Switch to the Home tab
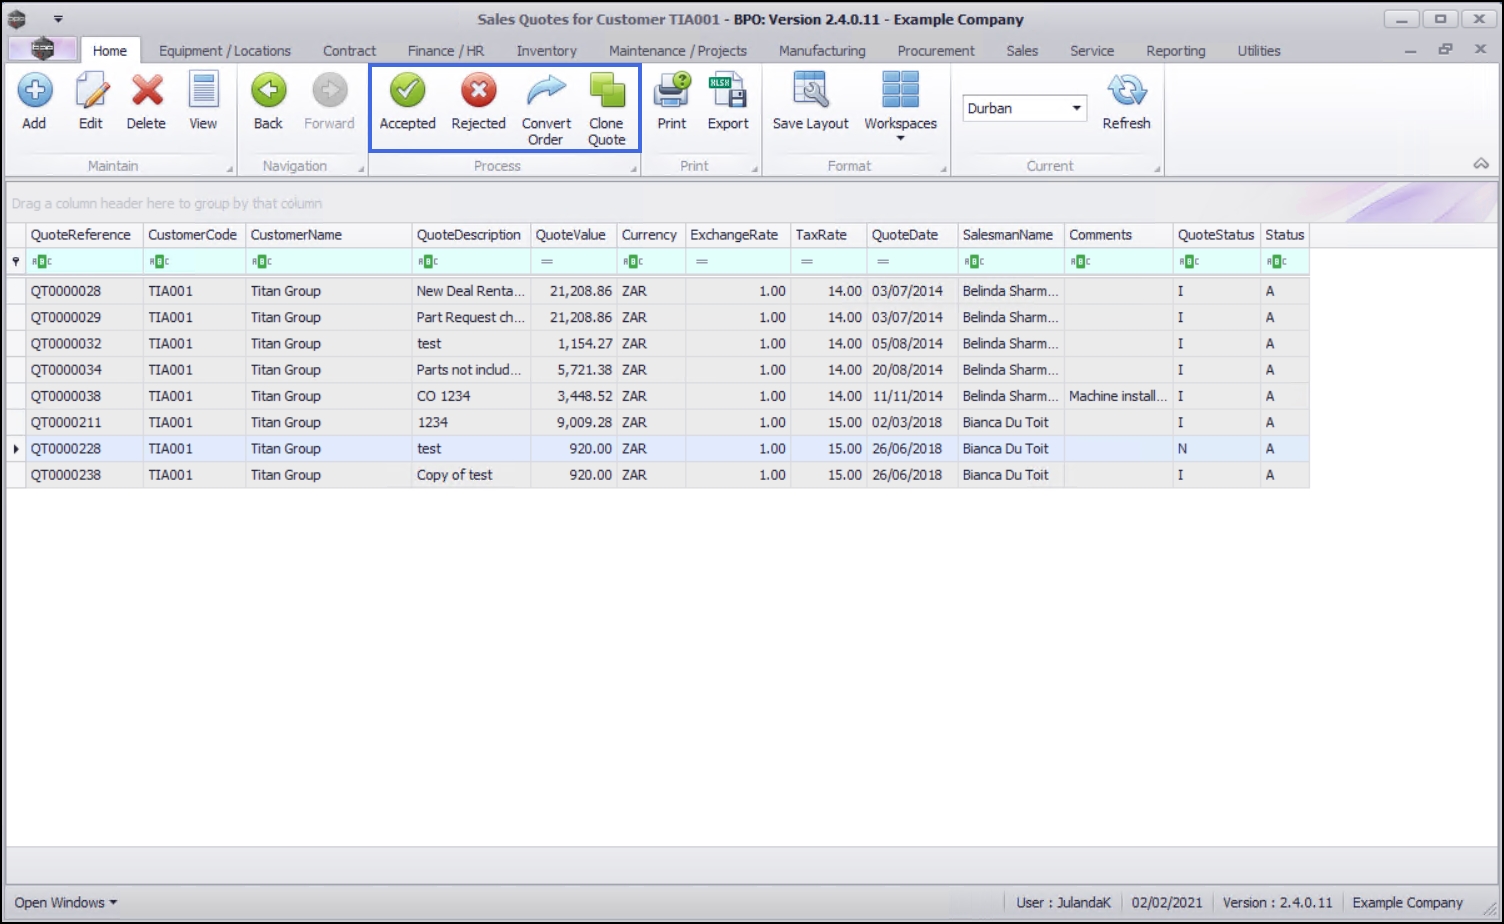The height and width of the screenshot is (924, 1504). click(x=110, y=50)
